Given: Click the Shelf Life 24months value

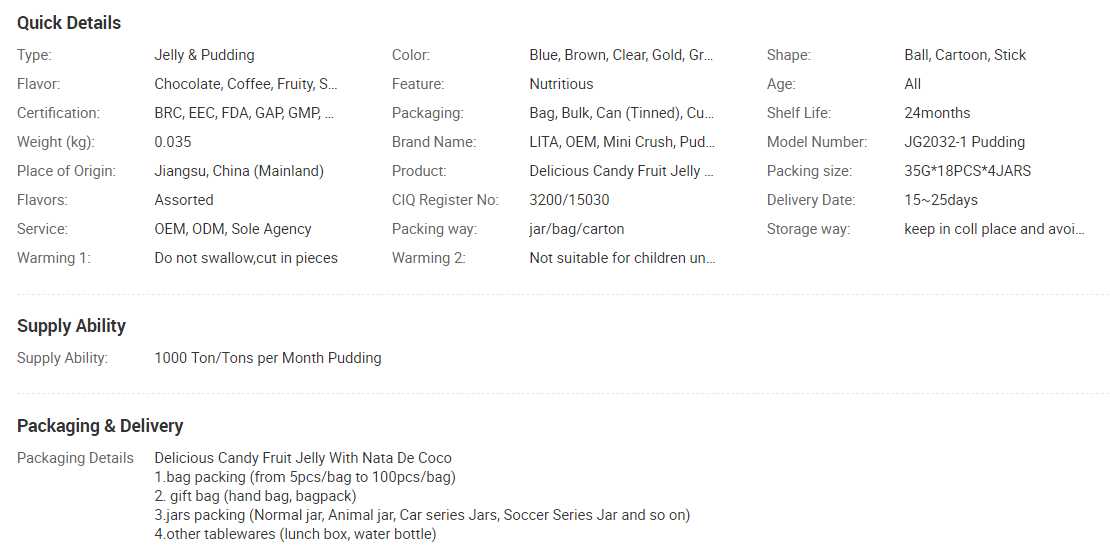Looking at the screenshot, I should point(937,113).
